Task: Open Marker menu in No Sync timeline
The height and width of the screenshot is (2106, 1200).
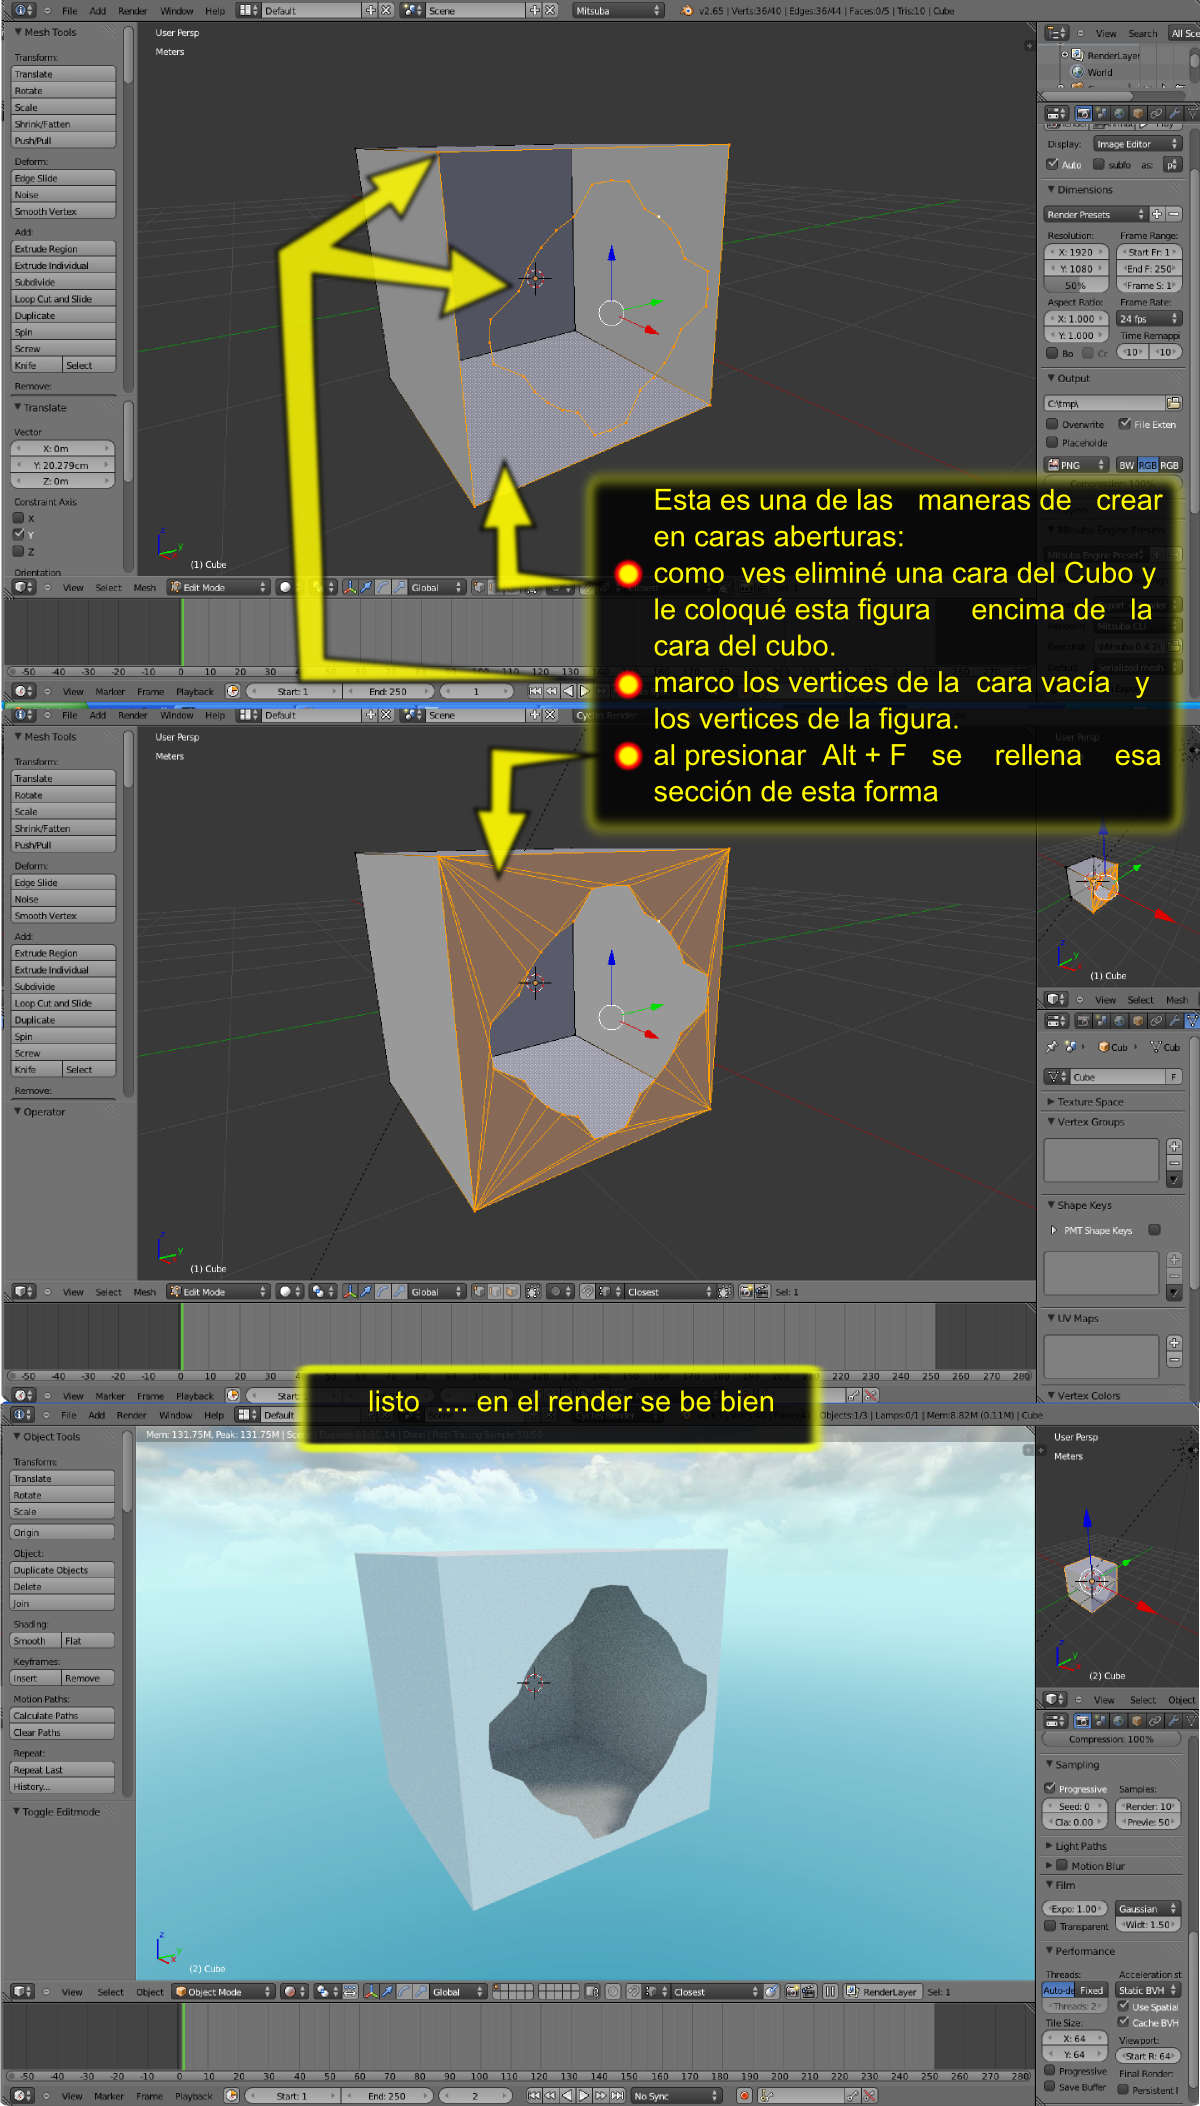Action: click(109, 2095)
